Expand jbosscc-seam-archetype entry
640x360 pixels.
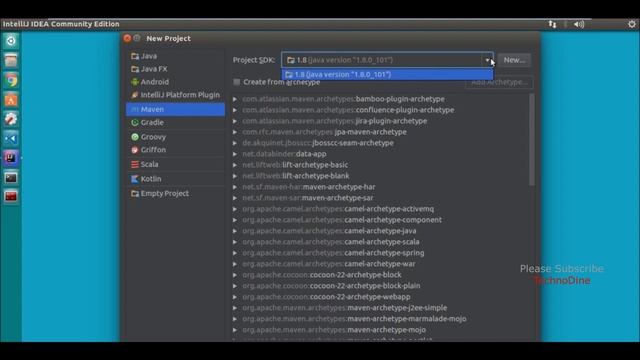click(x=235, y=143)
